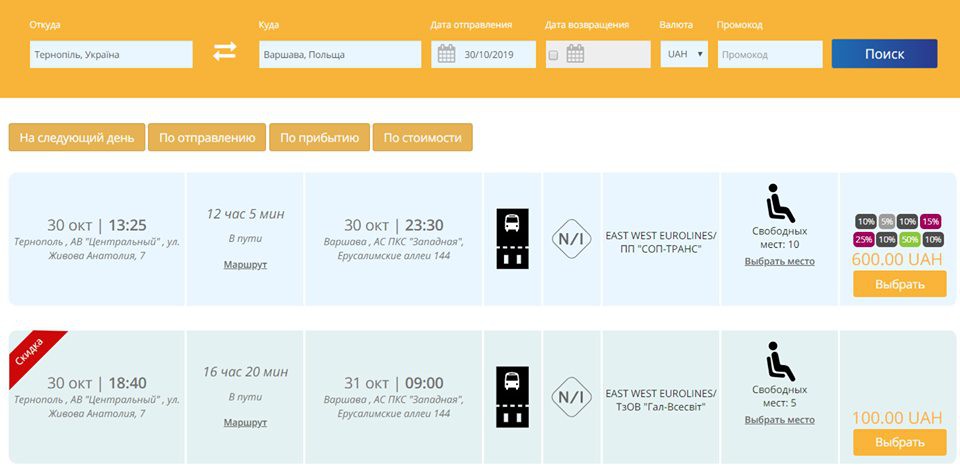This screenshot has height=469, width=960.
Task: Open the return date calendar icon
Action: [575, 54]
